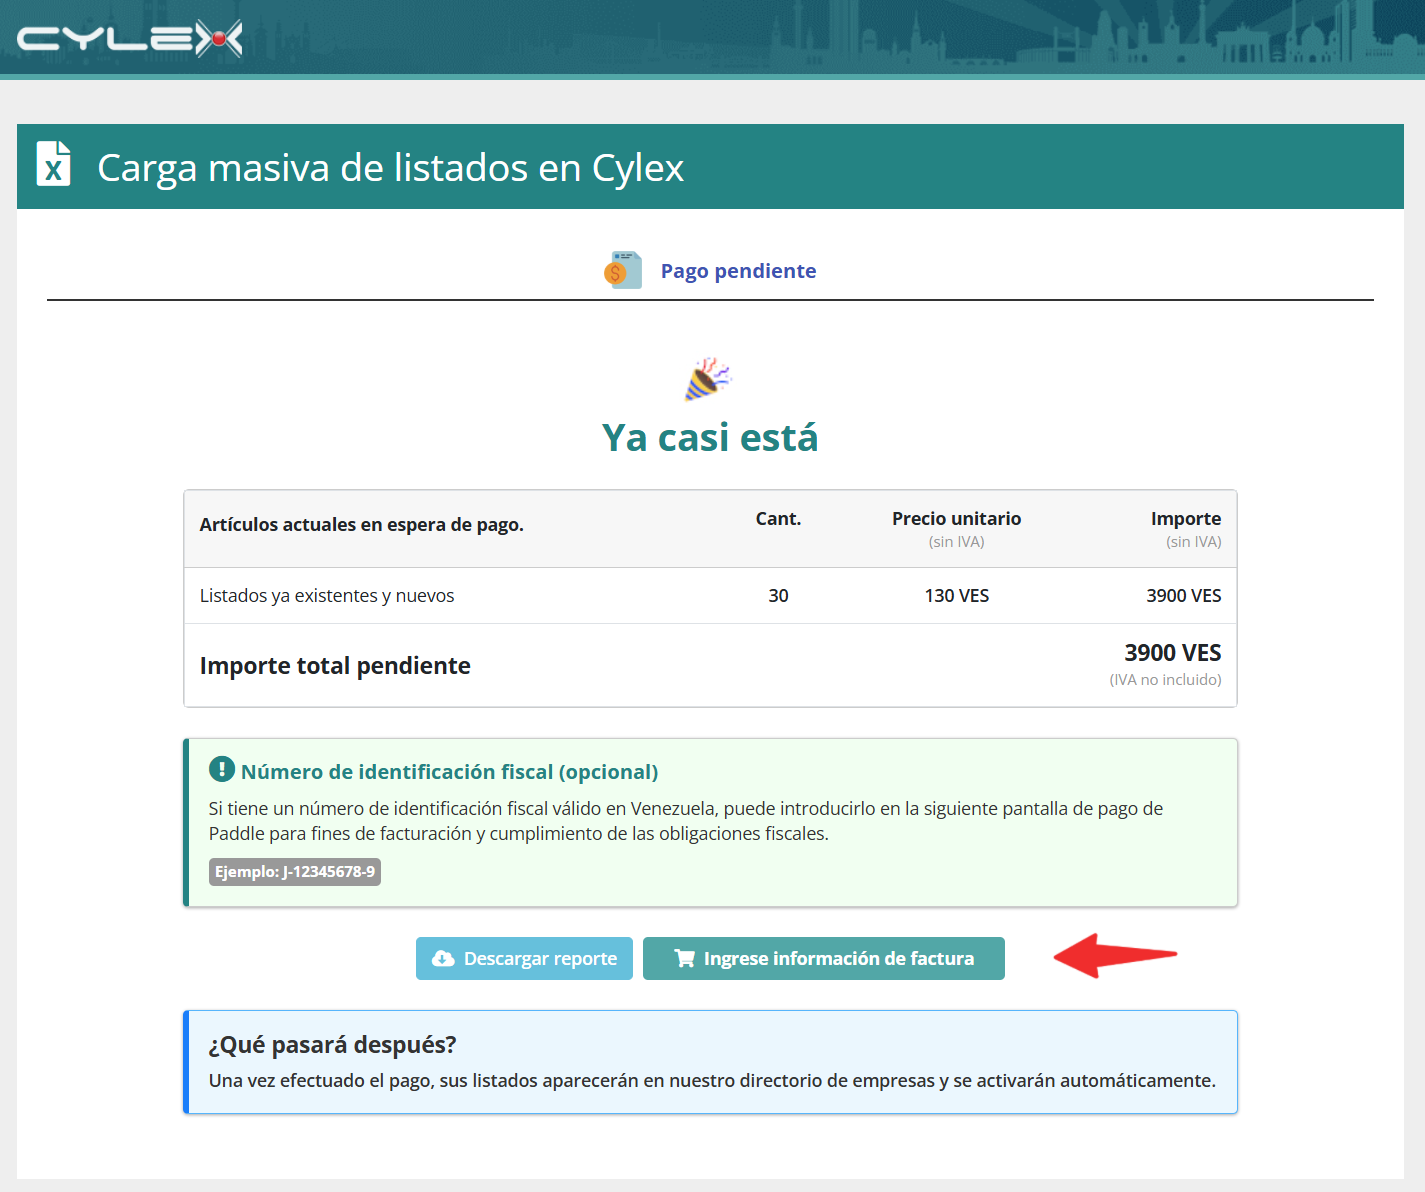1425x1192 pixels.
Task: Click the 'Precio unitario' column header
Action: [956, 519]
